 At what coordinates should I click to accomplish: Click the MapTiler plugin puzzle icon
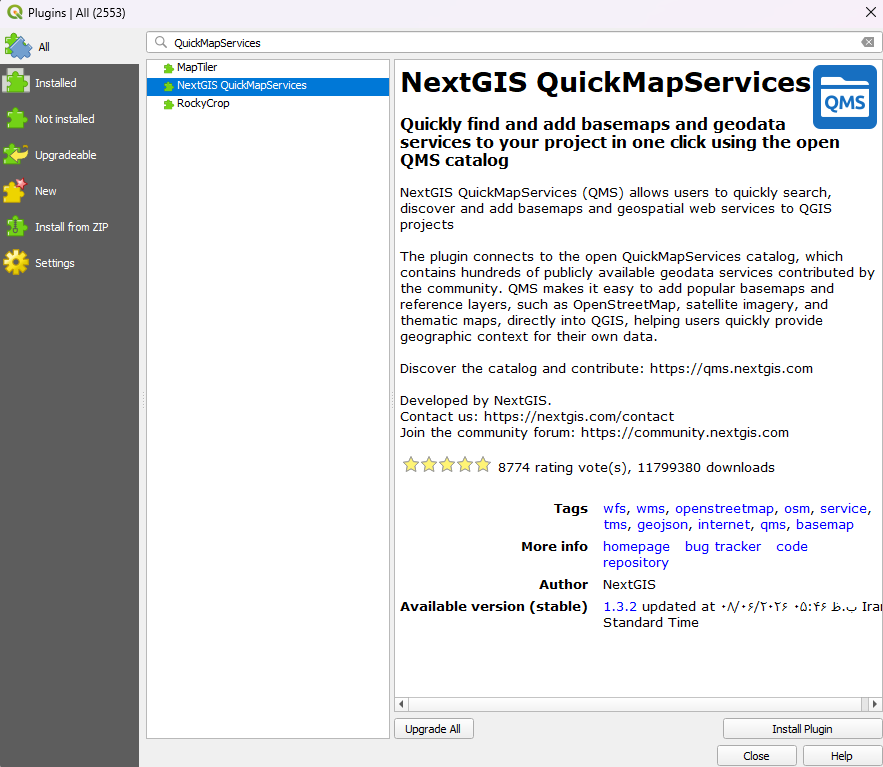(168, 68)
